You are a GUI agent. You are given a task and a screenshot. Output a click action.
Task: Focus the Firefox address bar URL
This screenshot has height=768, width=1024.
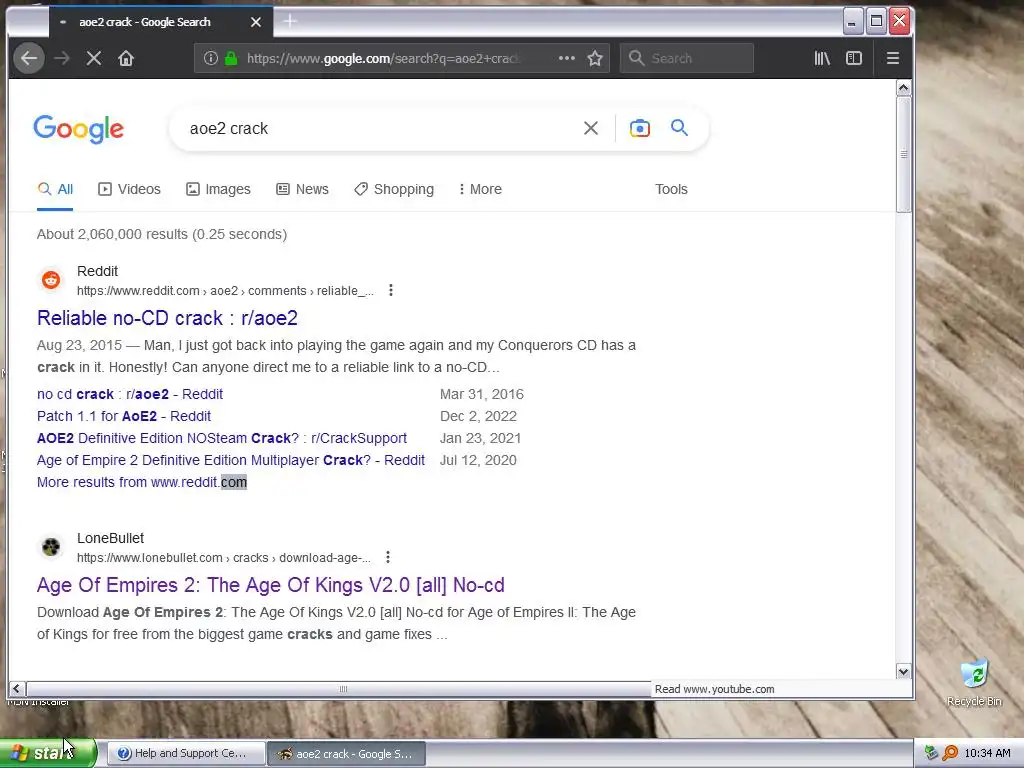click(385, 58)
